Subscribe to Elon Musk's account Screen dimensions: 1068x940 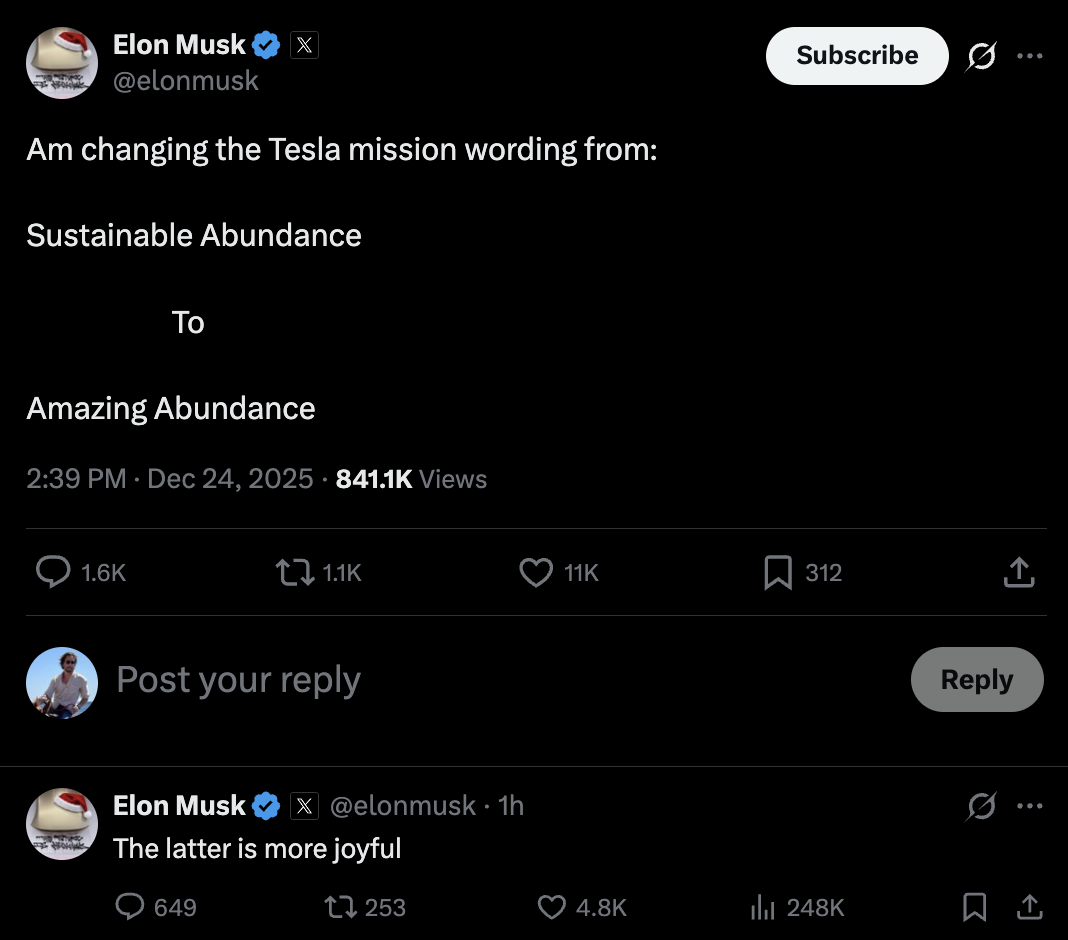(856, 56)
